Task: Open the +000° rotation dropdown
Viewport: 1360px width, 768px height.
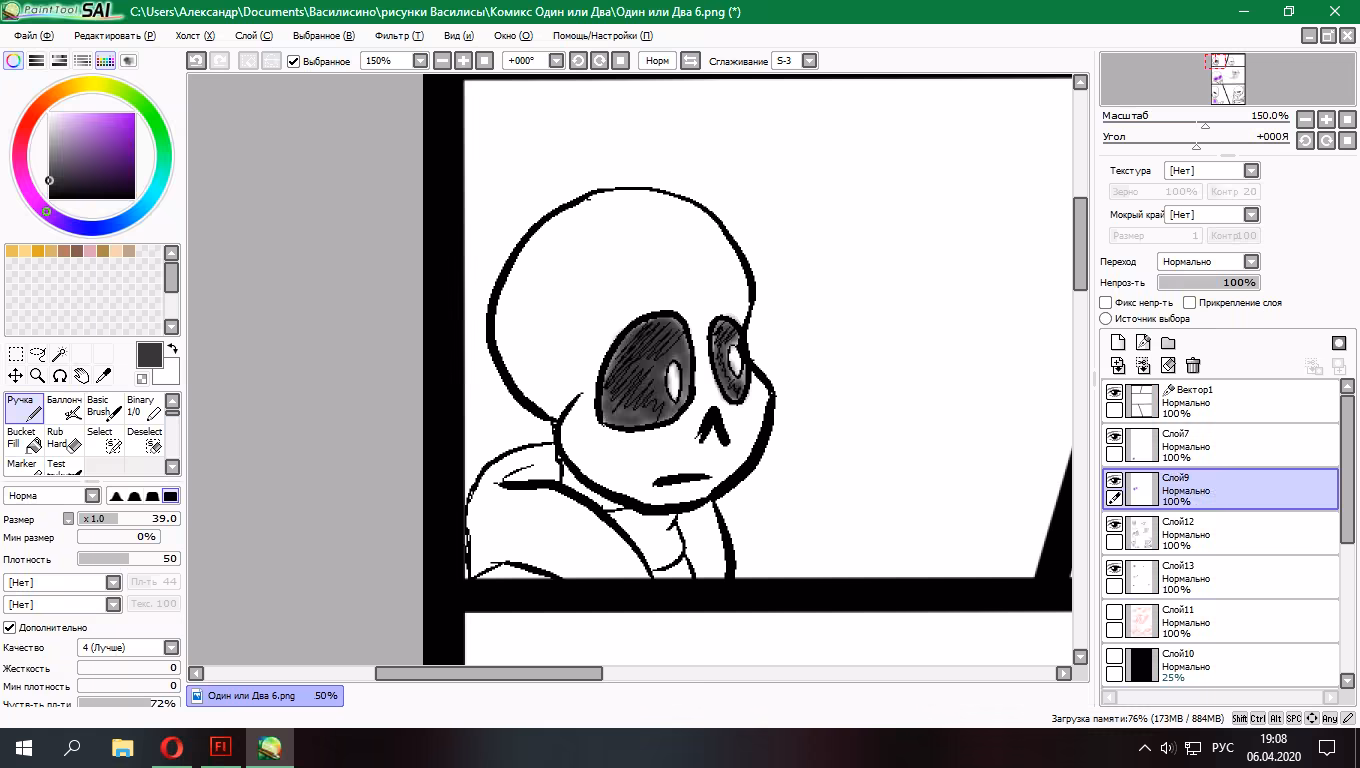Action: [555, 61]
